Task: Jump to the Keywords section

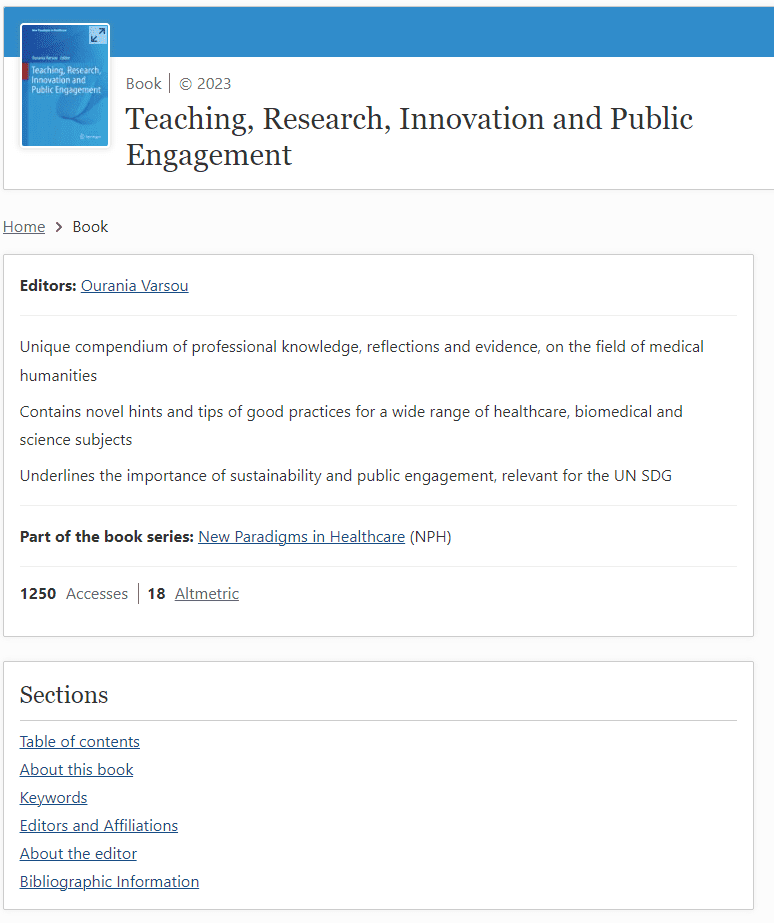Action: (x=53, y=798)
